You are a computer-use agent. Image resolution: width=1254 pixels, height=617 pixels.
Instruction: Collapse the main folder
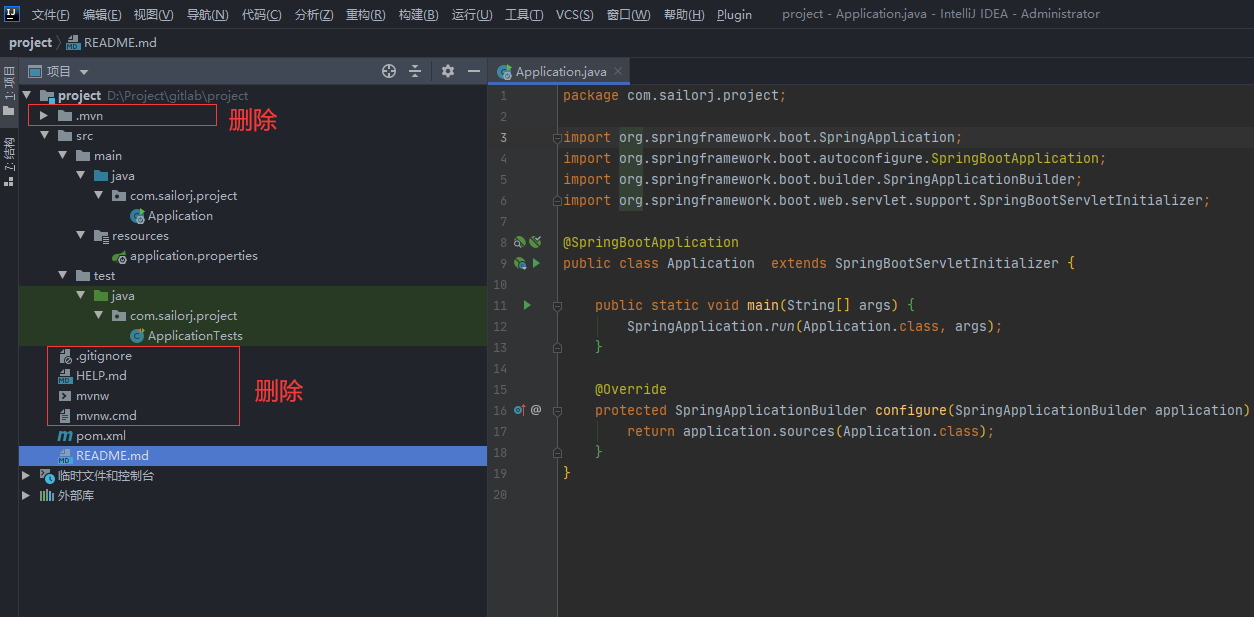62,156
